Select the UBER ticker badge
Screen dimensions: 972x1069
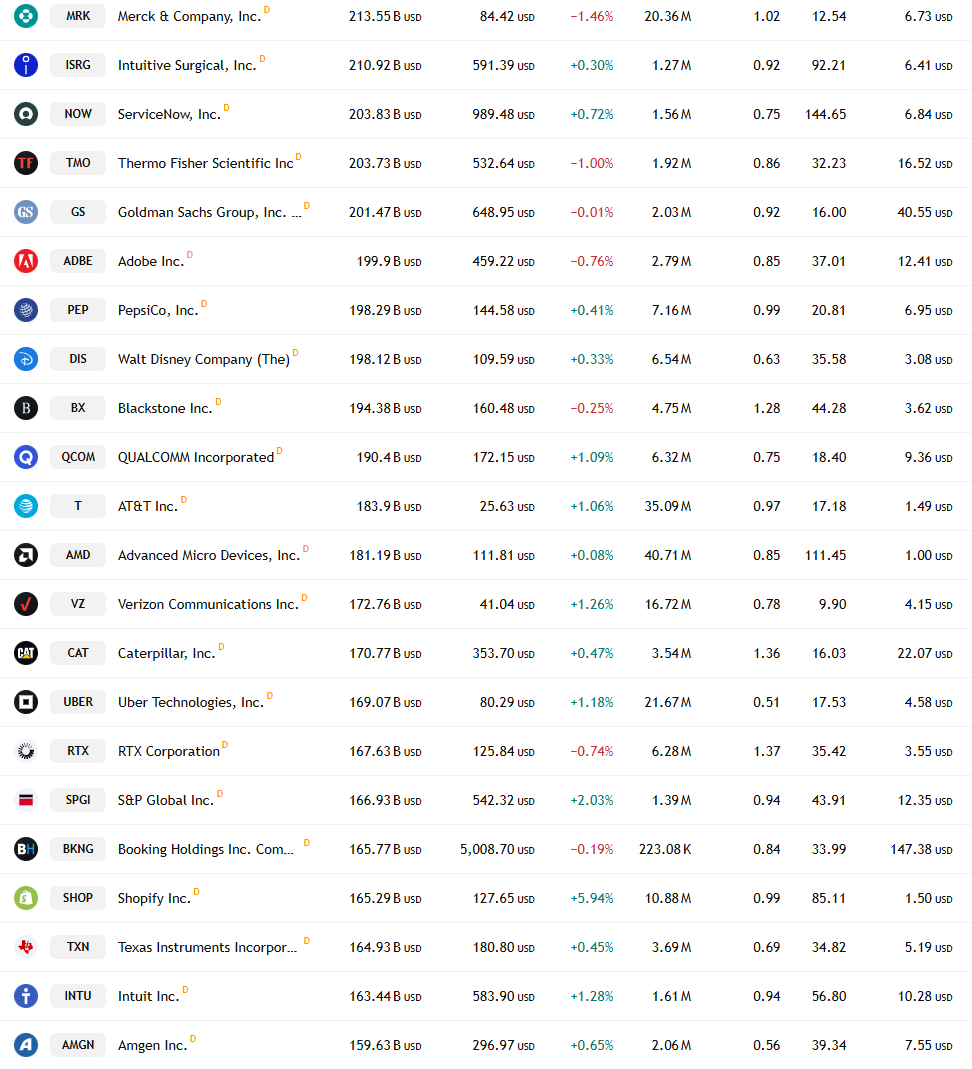click(x=78, y=702)
